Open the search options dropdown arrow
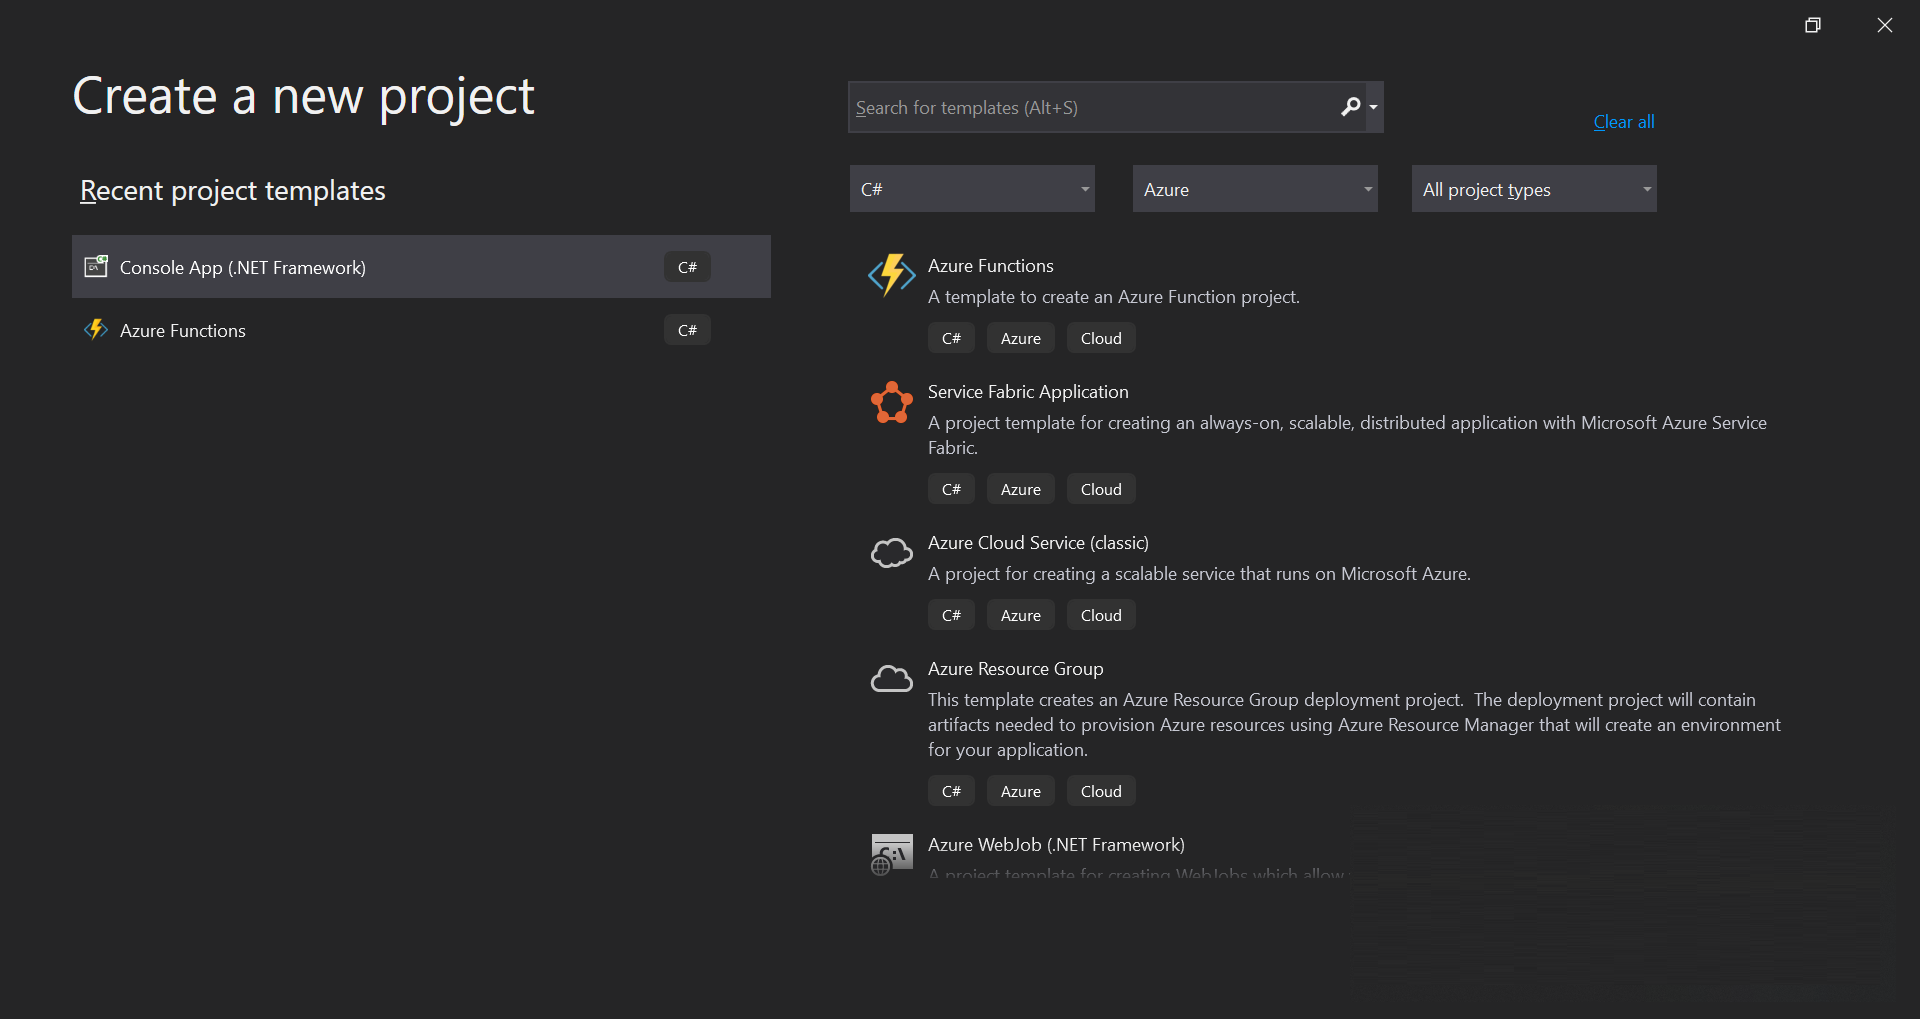 [x=1374, y=107]
